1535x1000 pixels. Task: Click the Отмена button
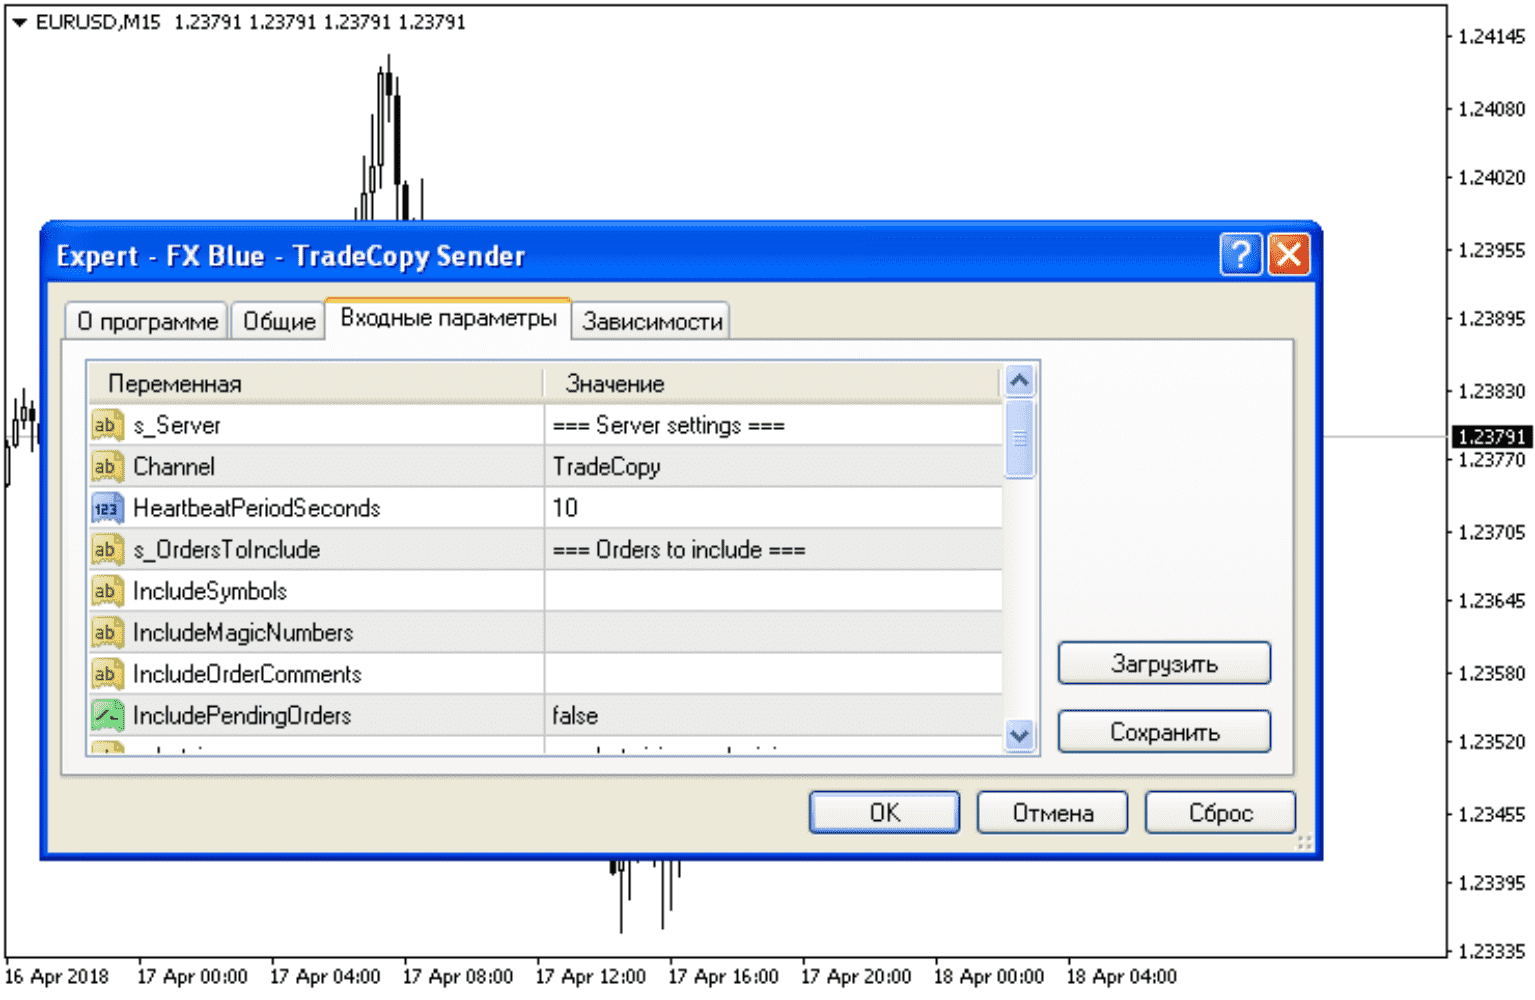tap(1052, 812)
